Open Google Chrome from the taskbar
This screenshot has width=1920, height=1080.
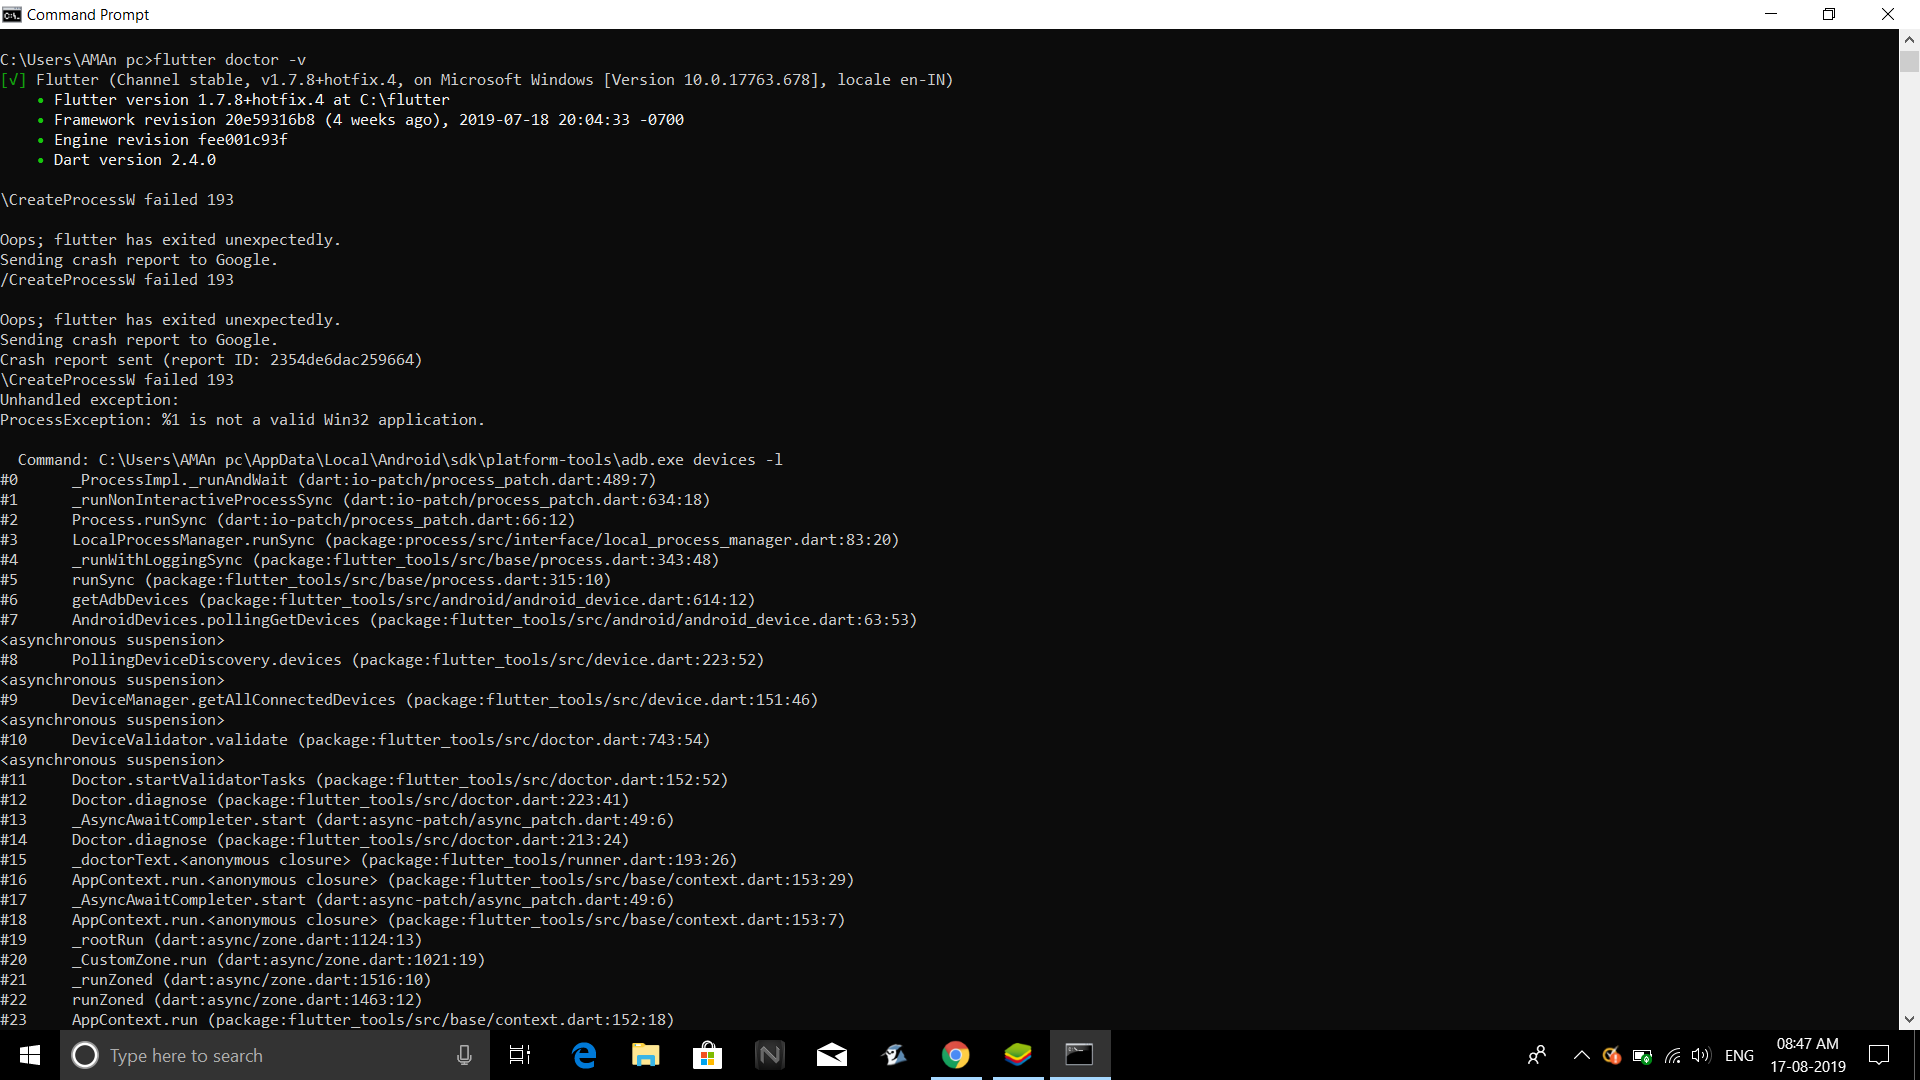pos(956,1055)
